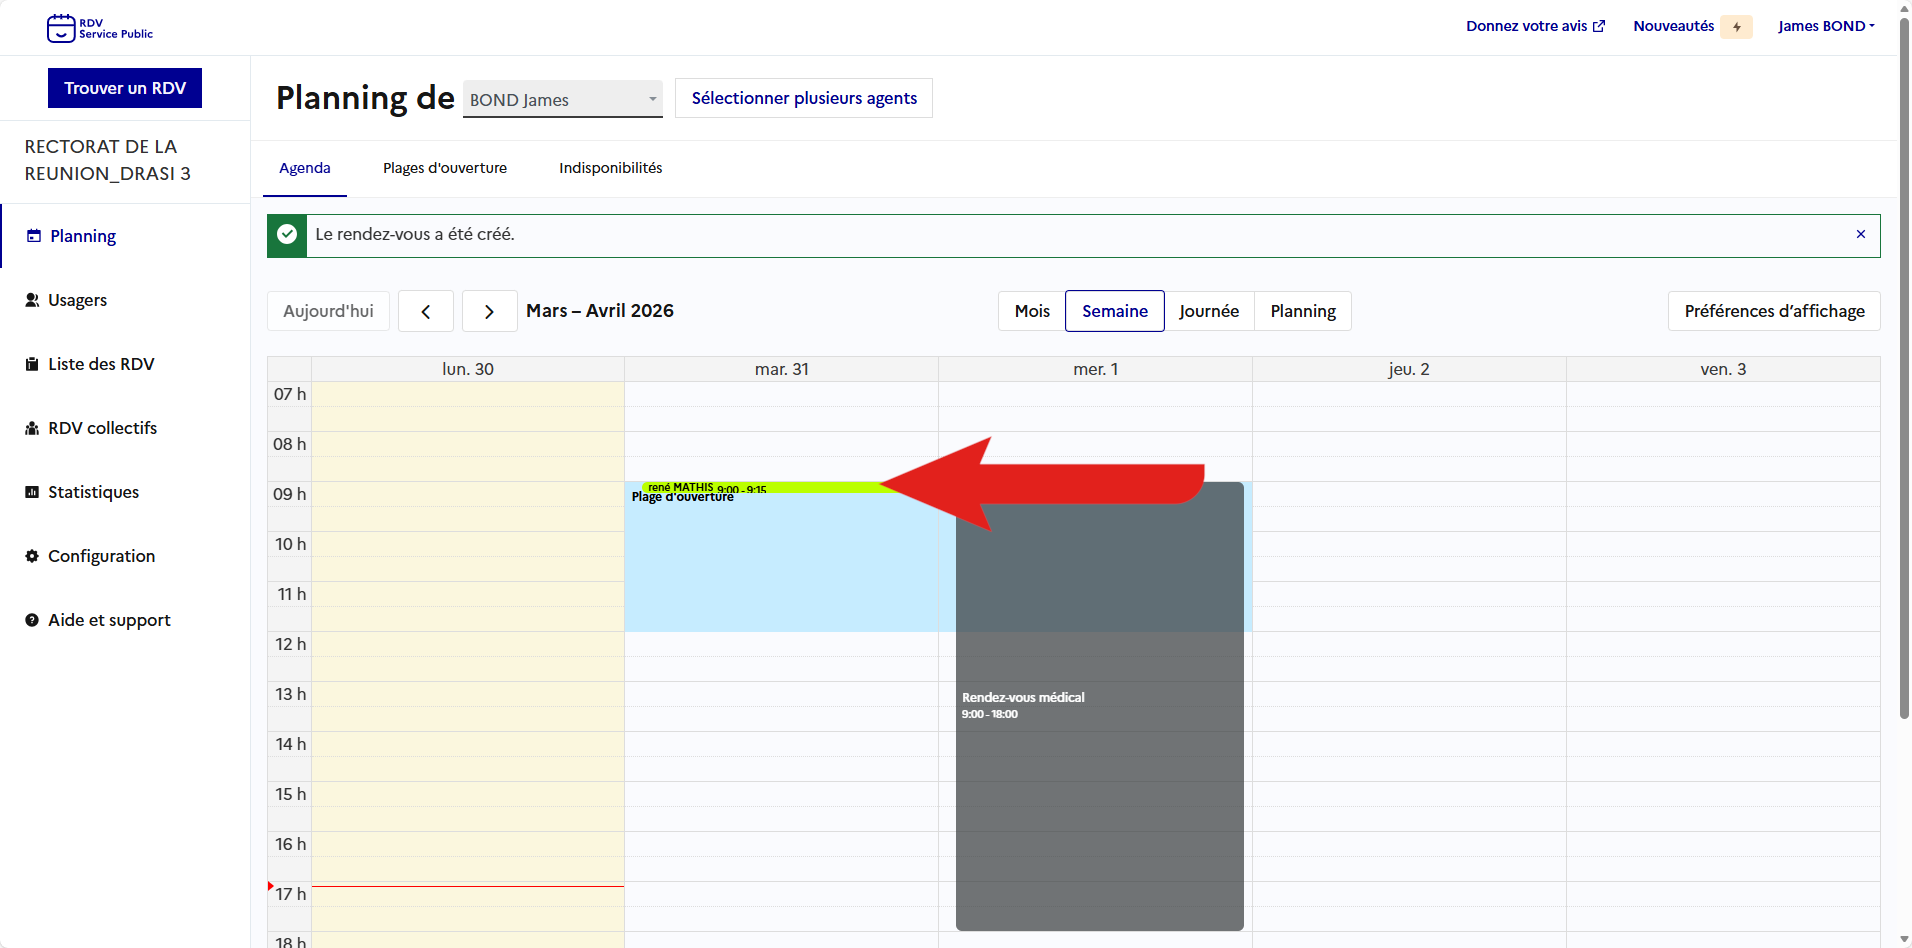
Task: Switch to the Agenda tab
Action: pyautogui.click(x=305, y=168)
